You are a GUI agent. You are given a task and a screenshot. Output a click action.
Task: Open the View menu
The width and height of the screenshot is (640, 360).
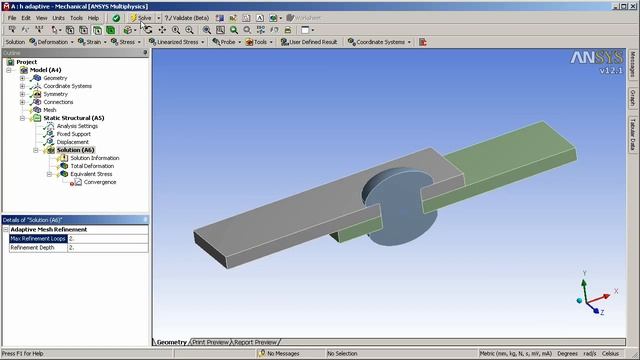41,18
